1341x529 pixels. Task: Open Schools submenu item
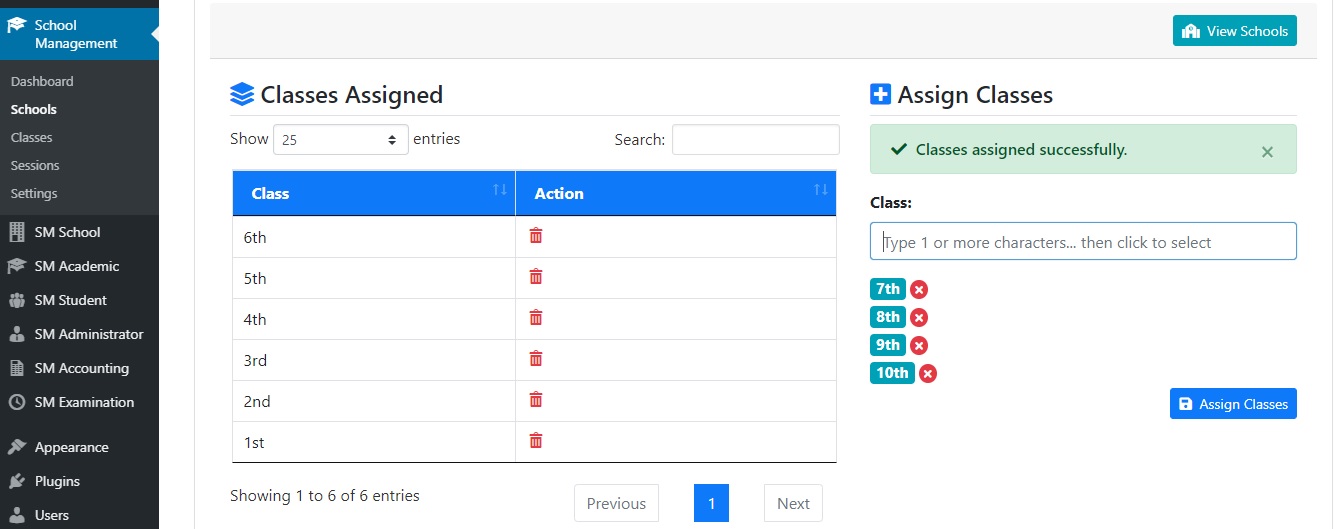point(34,109)
